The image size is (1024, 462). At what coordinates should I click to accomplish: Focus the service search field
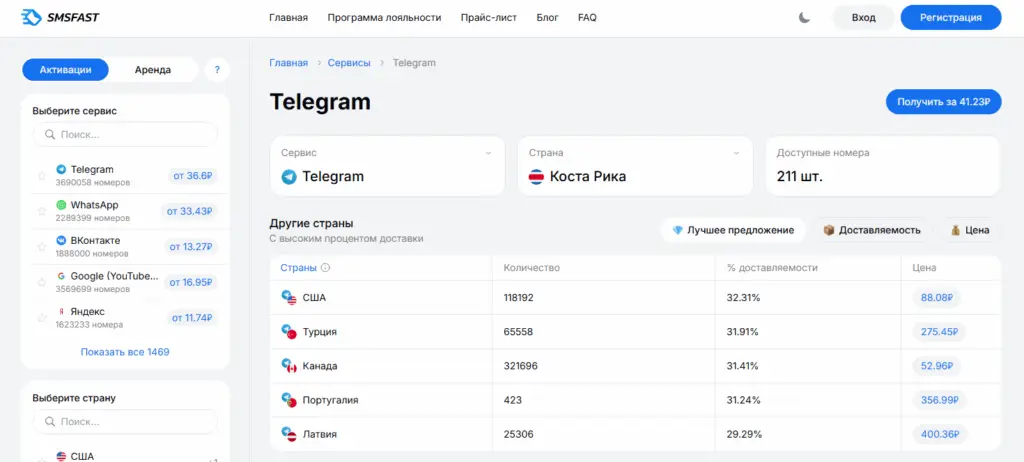[125, 135]
